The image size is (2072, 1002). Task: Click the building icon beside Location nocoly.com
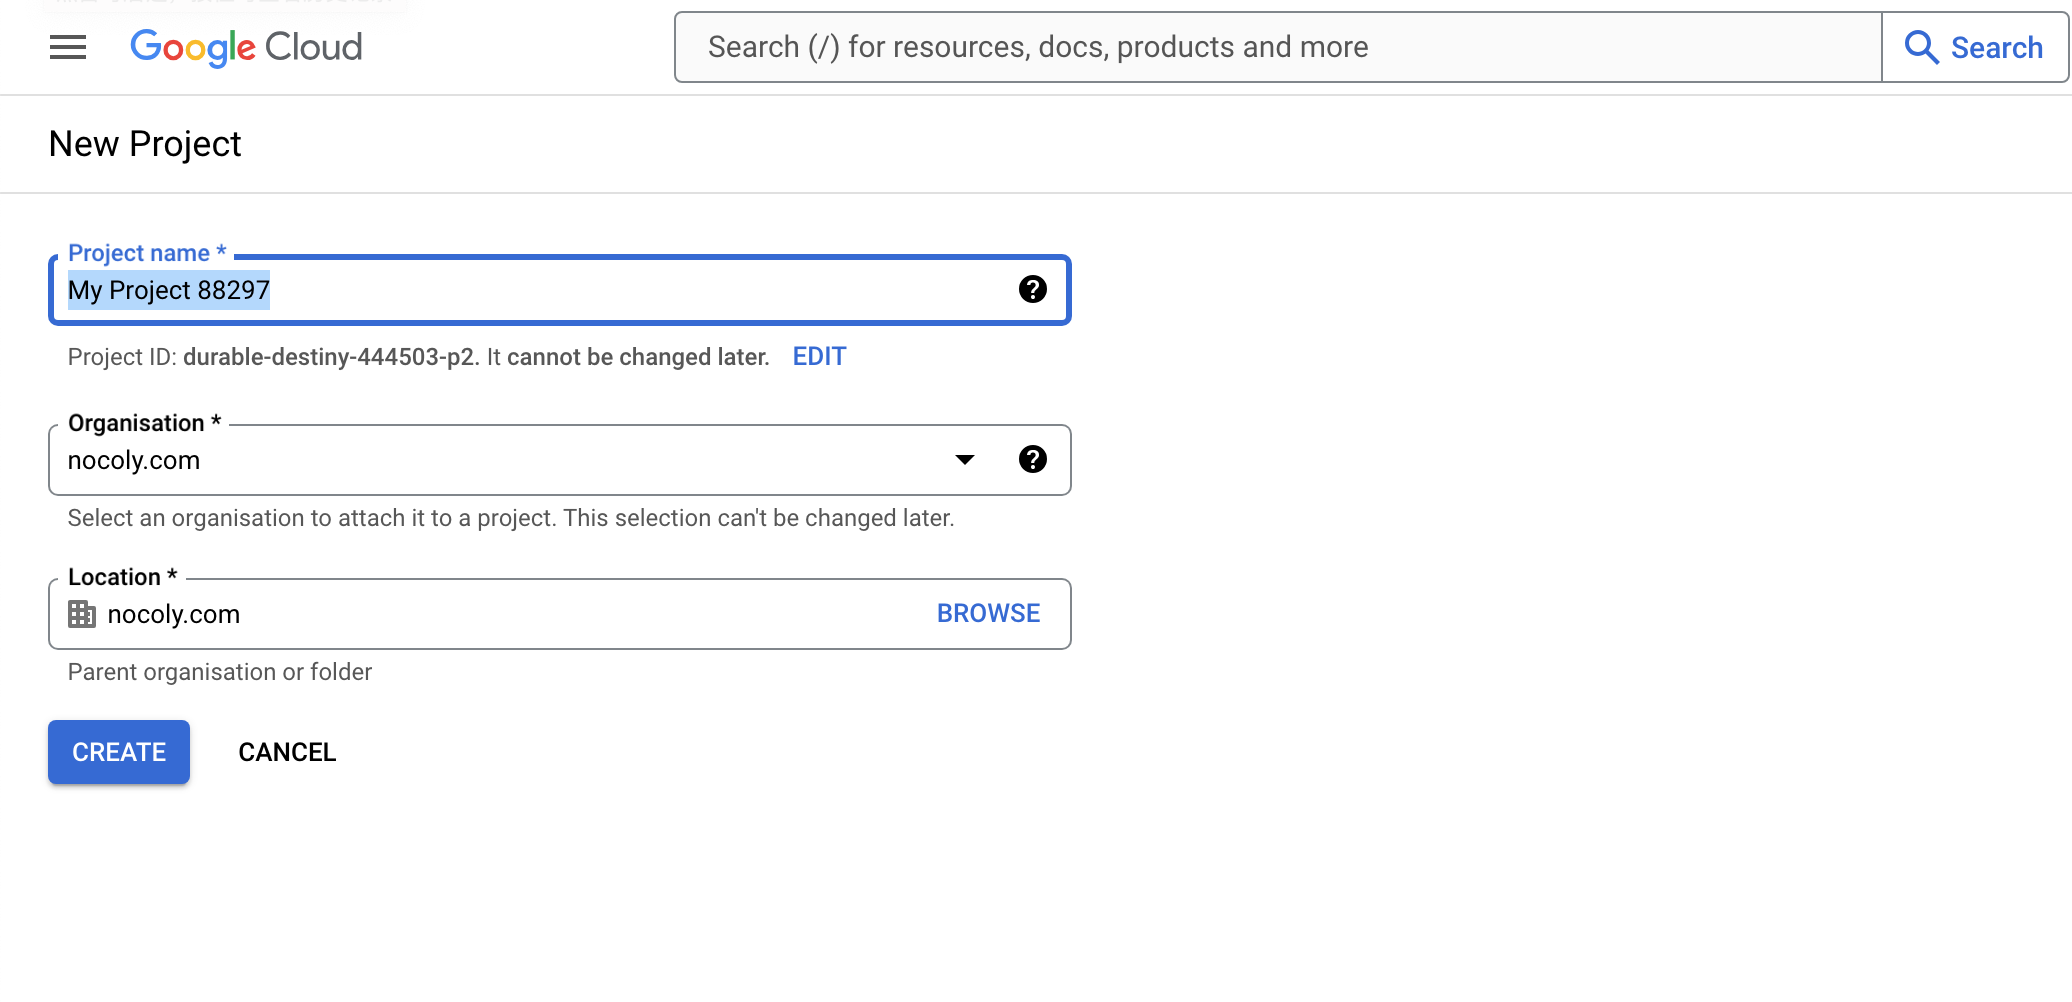pos(82,613)
